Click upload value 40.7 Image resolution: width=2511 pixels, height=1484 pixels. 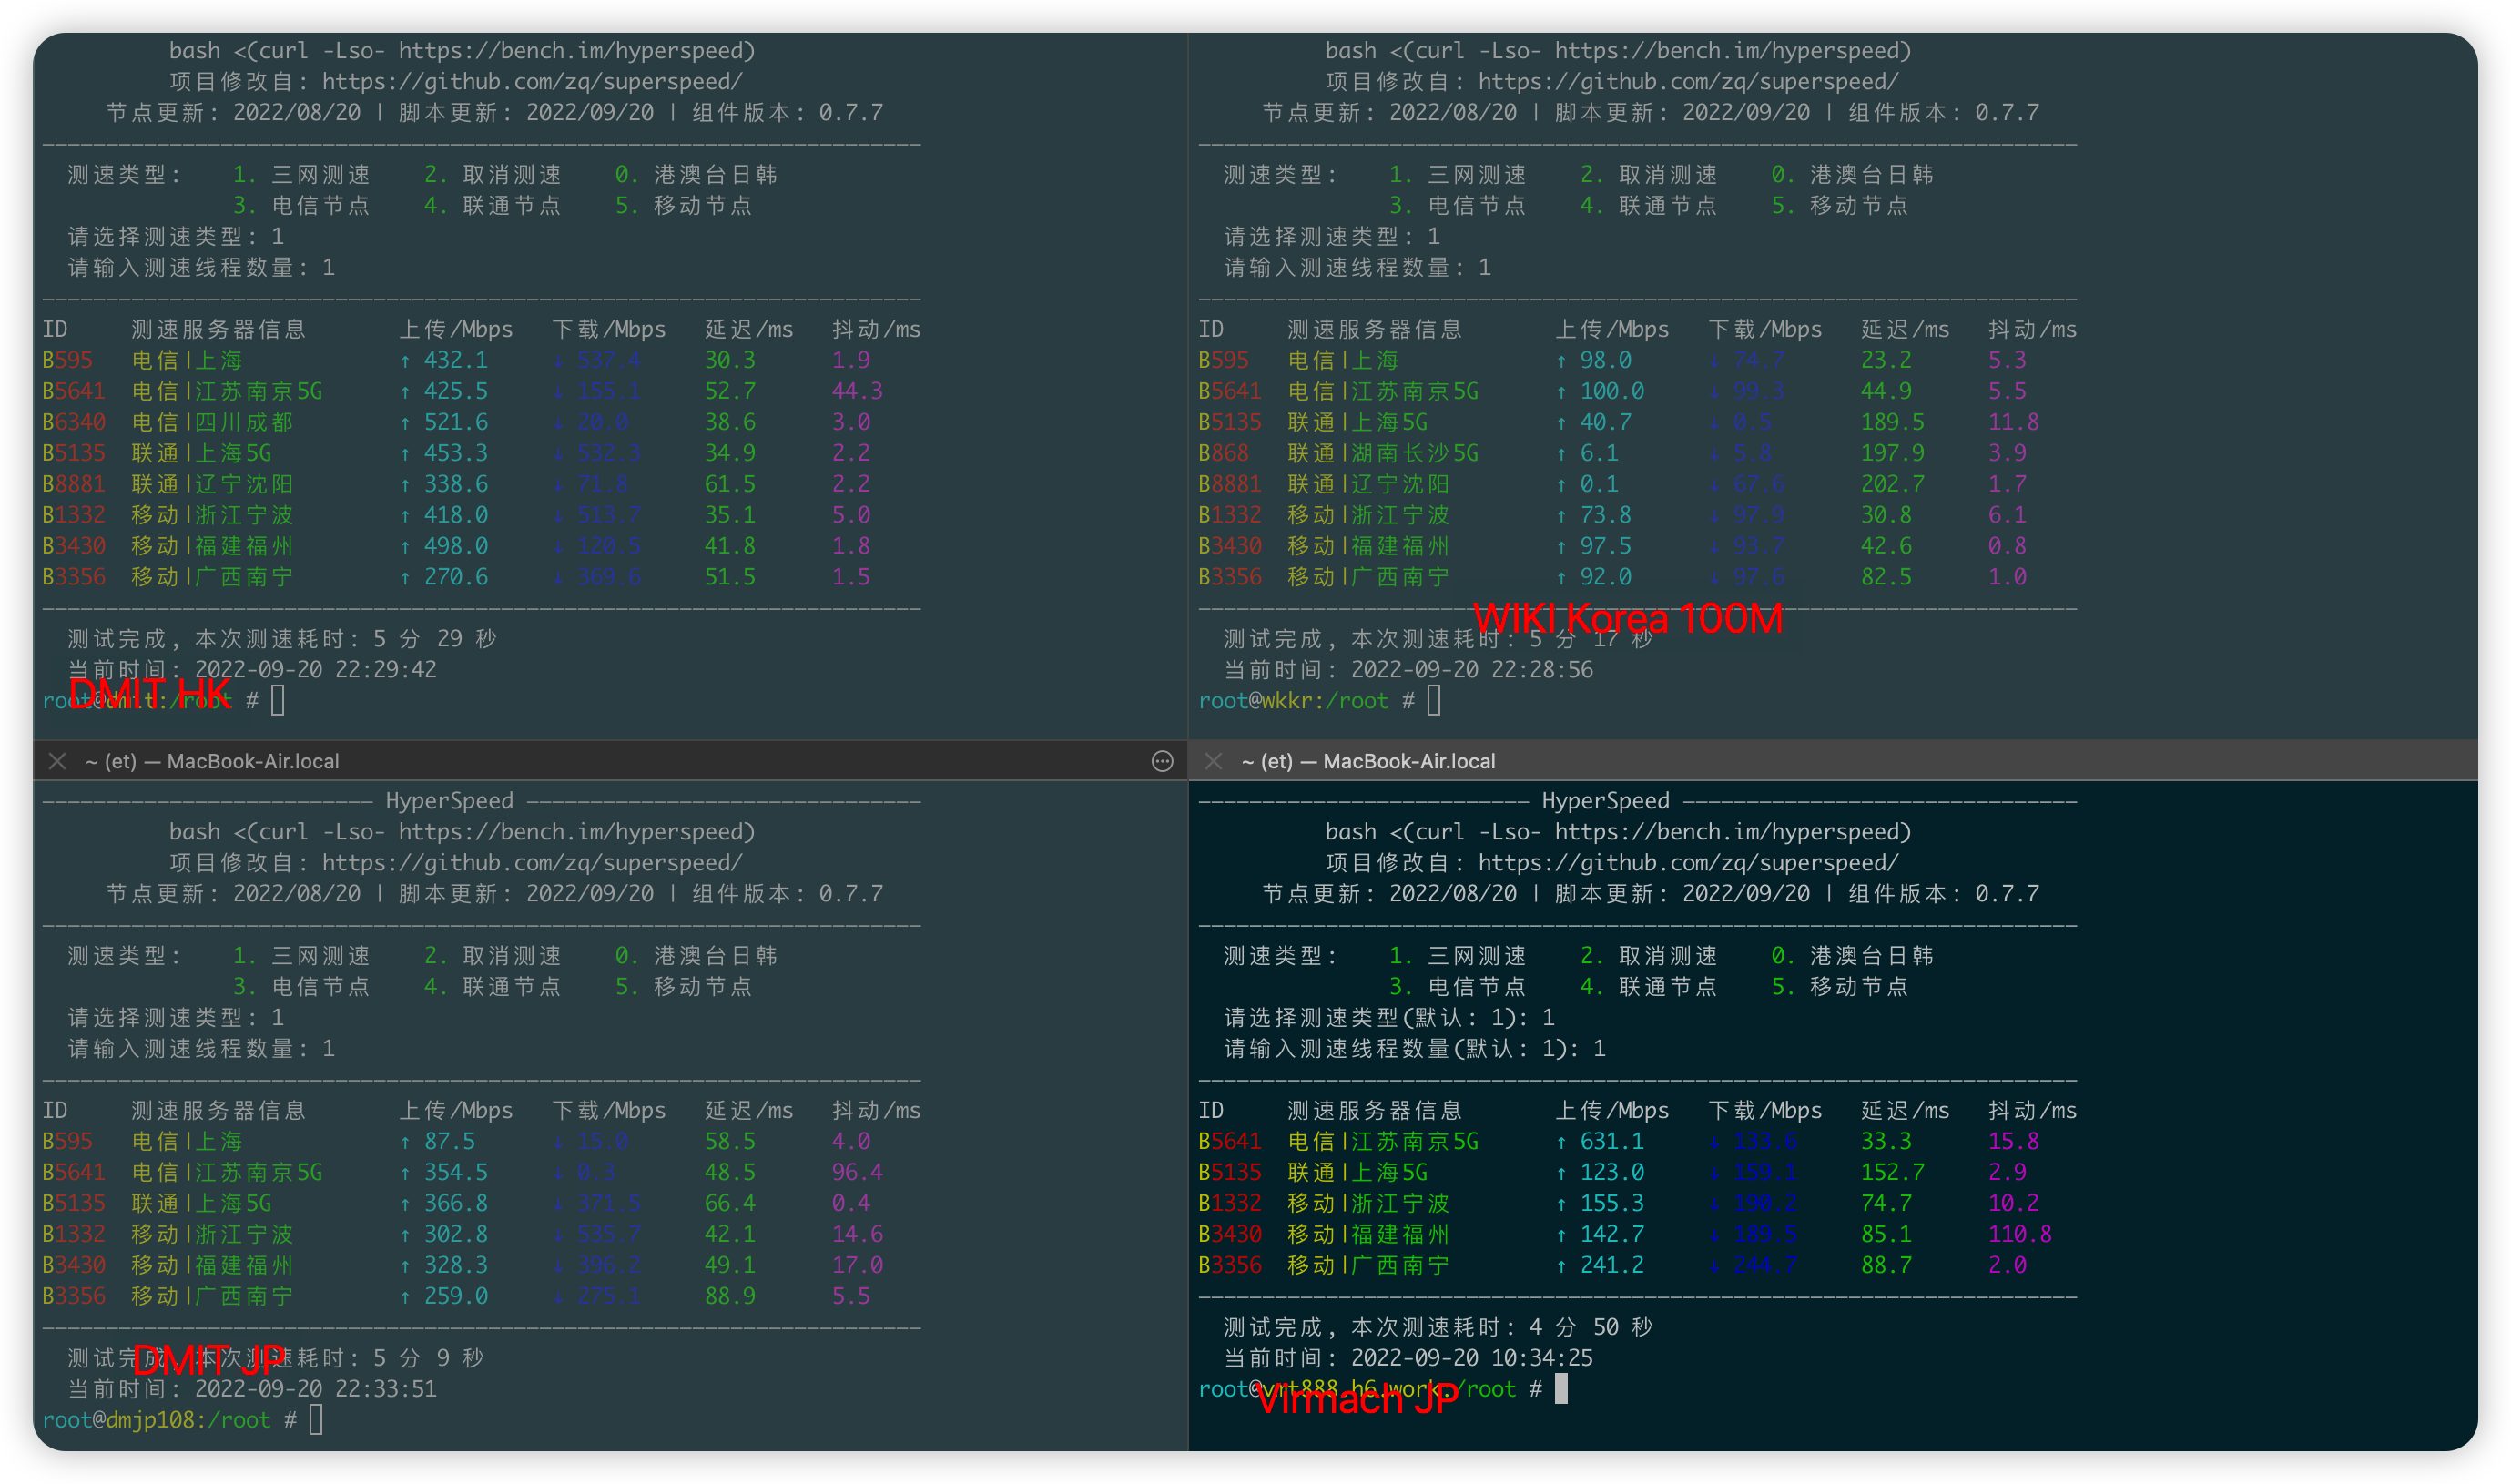tap(1605, 421)
